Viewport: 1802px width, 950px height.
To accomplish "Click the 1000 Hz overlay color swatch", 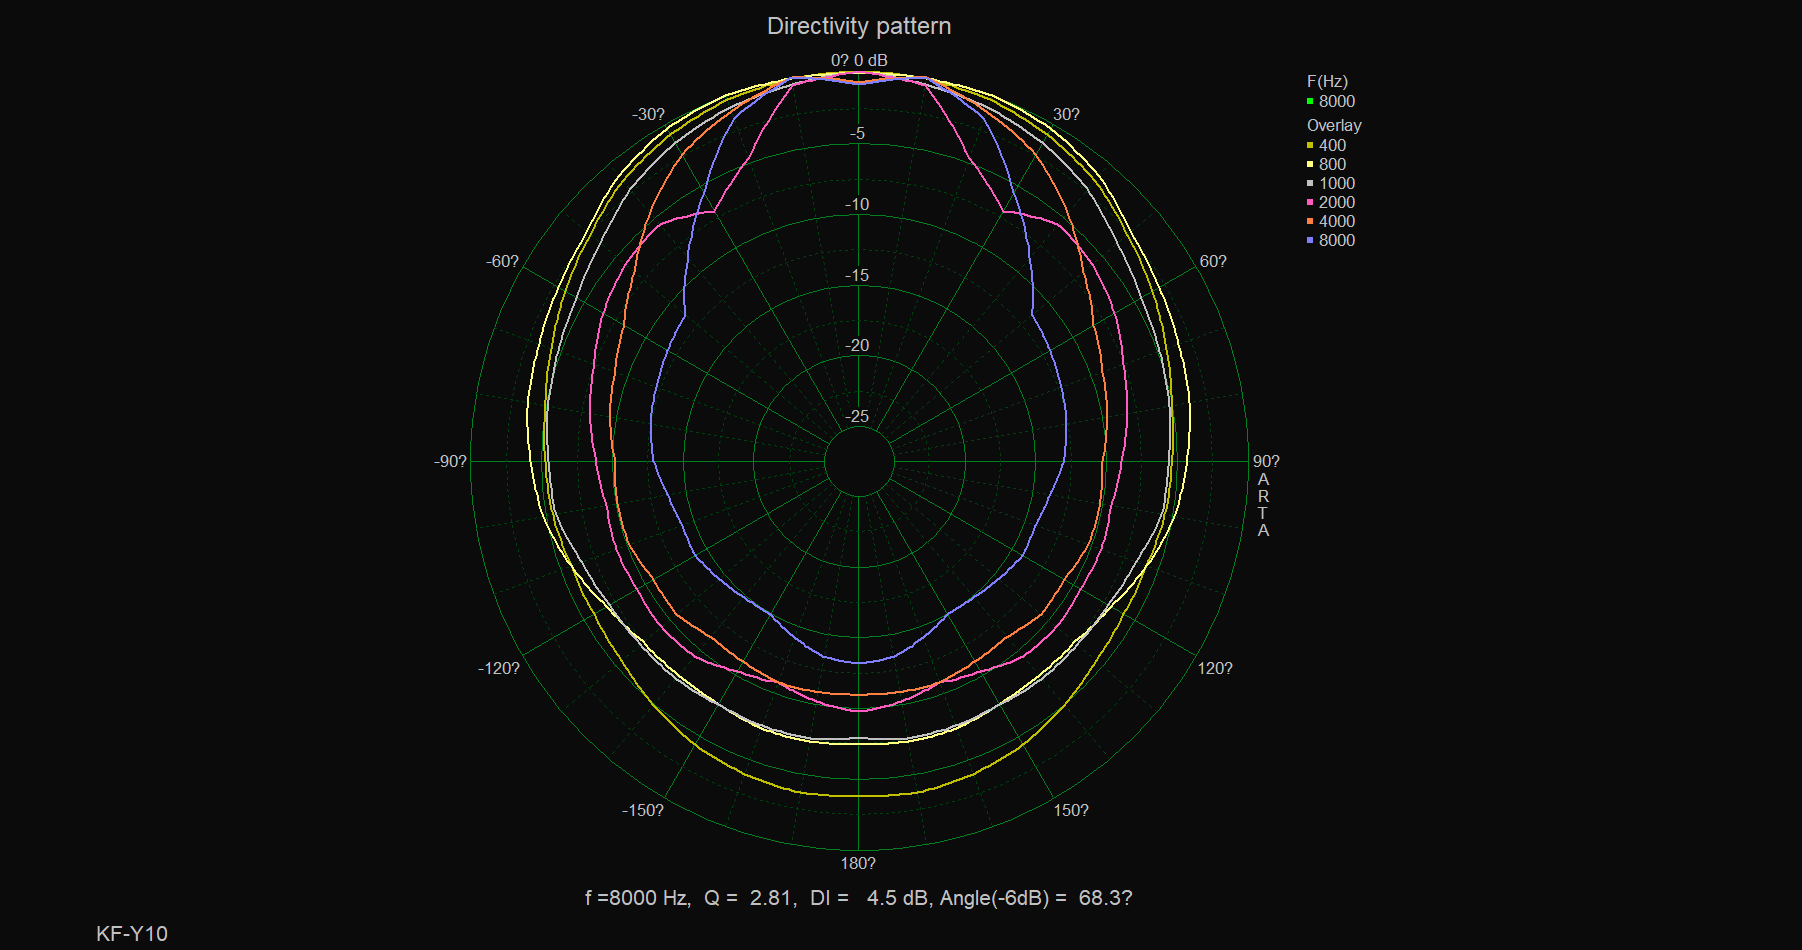I will 1310,183.
